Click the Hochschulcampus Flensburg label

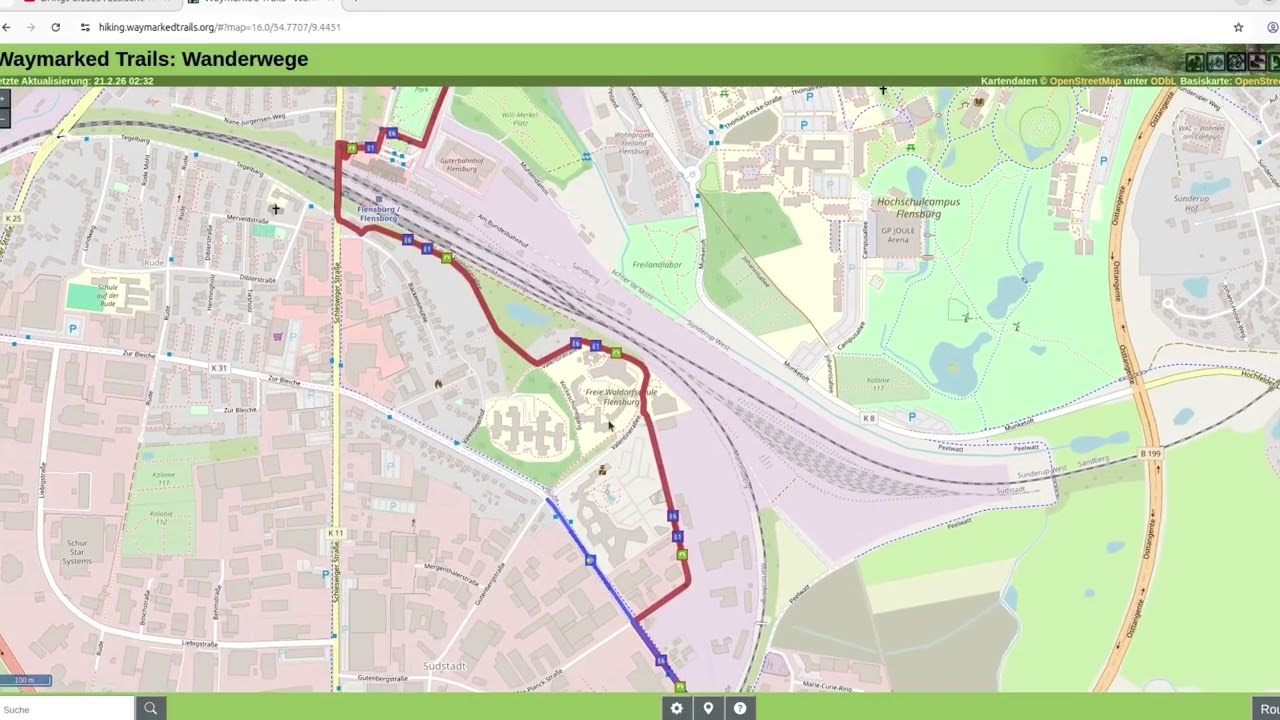pos(918,207)
